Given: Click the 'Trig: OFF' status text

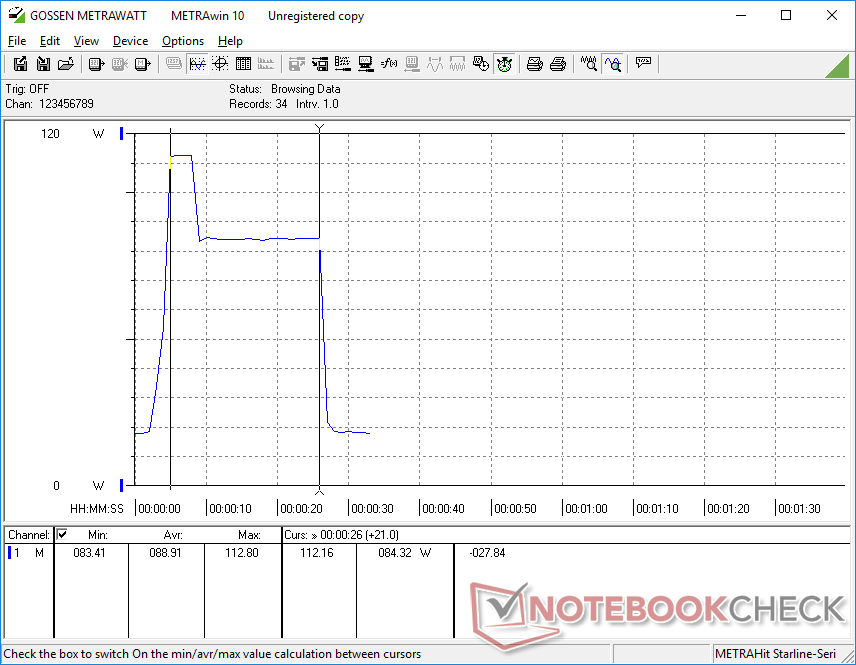Looking at the screenshot, I should pos(27,89).
